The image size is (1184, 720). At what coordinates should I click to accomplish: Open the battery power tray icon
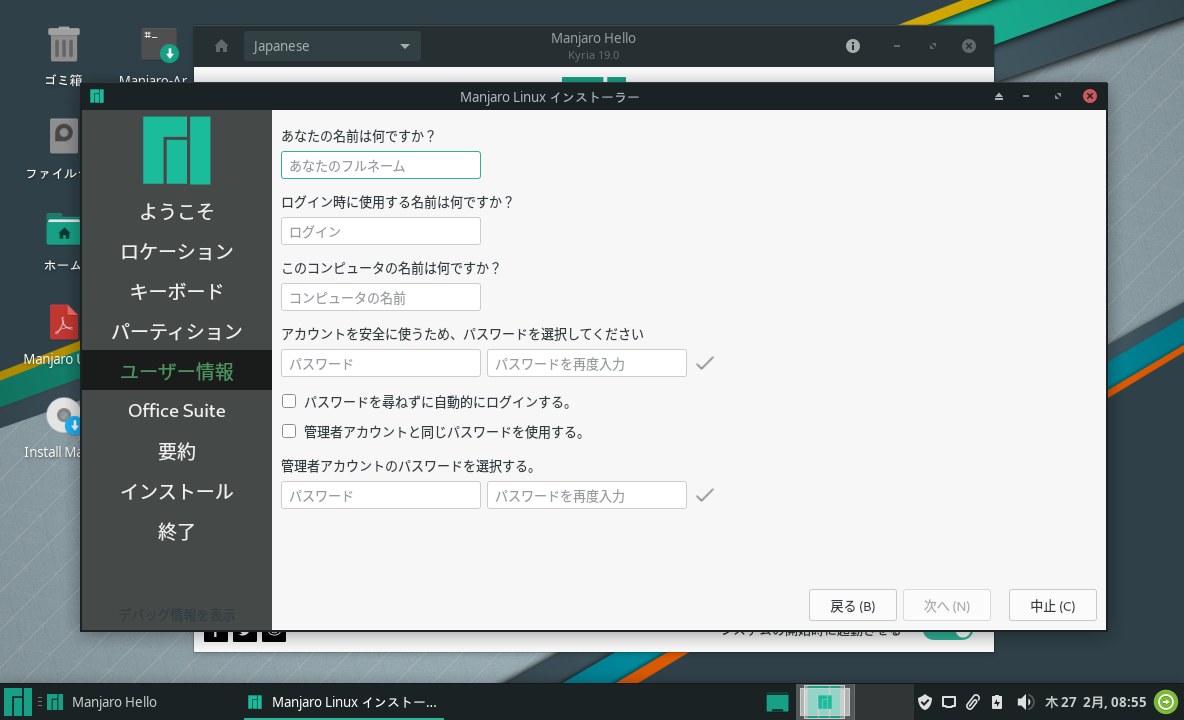(997, 702)
